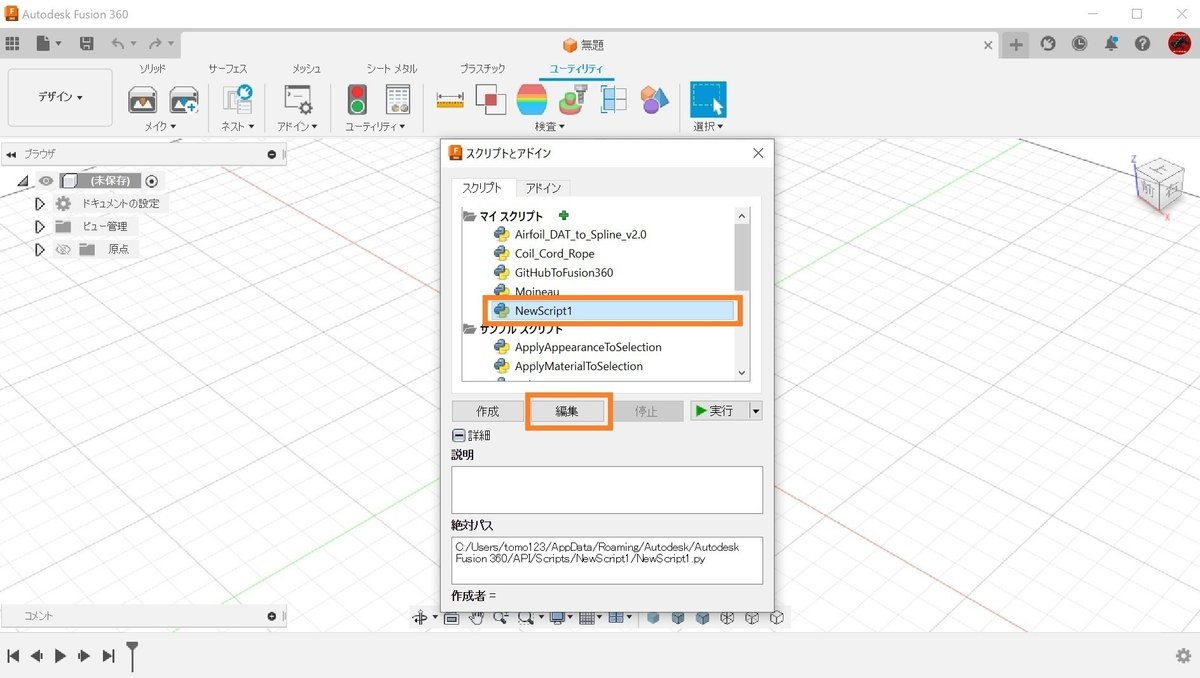Screen dimensions: 1200x678
Task: Click the traffic light utility icon
Action: pos(357,100)
